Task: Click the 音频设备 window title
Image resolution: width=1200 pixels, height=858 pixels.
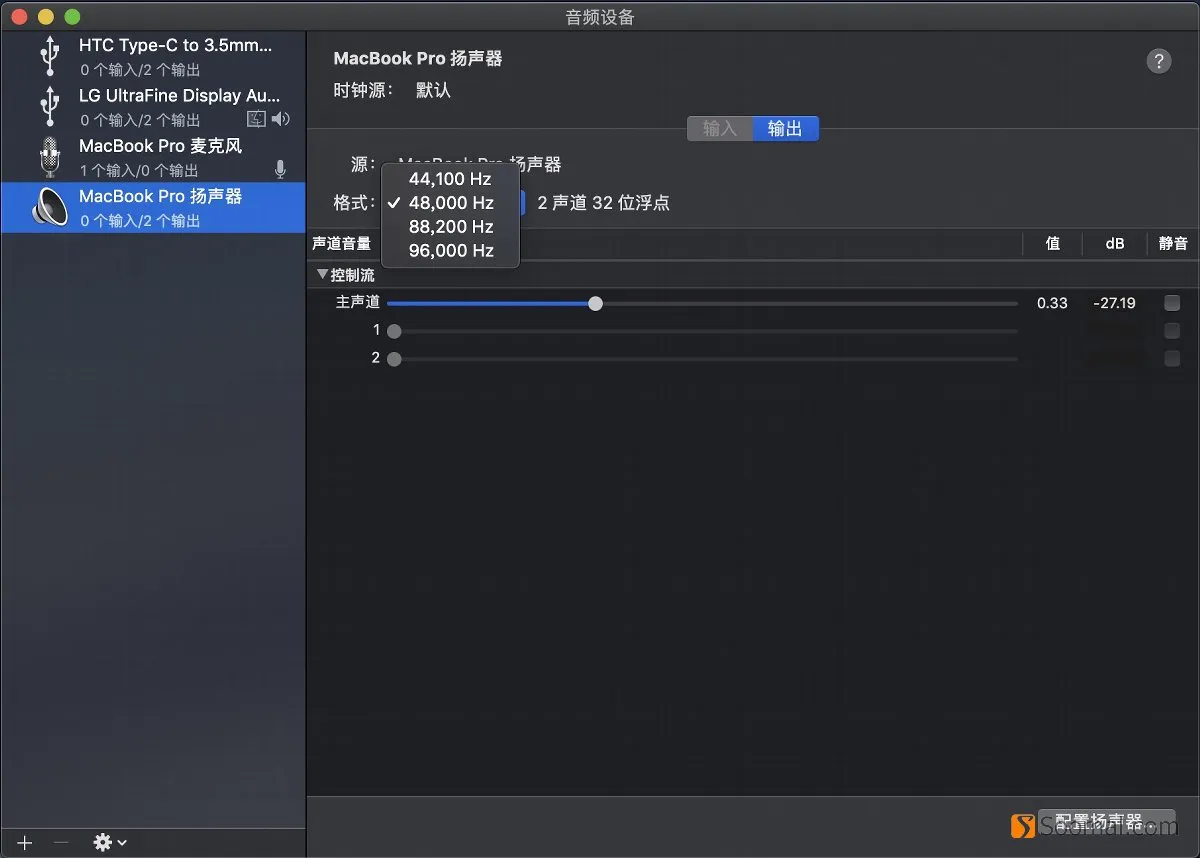Action: 600,17
